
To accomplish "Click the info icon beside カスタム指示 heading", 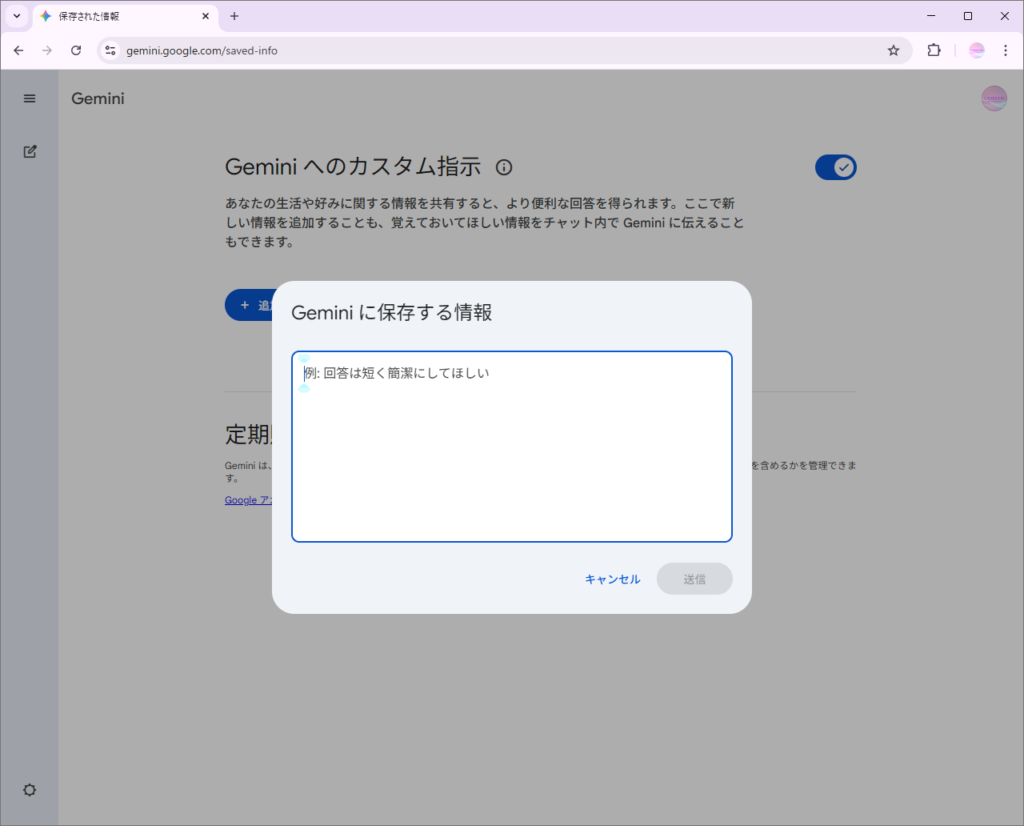I will (504, 167).
